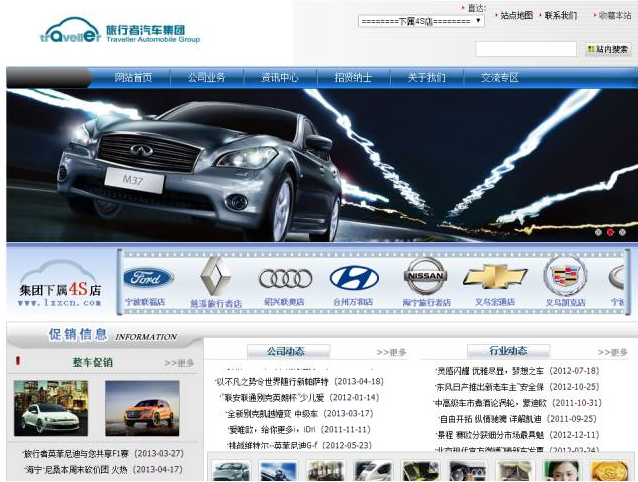The height and width of the screenshot is (482, 638).
Task: Click the Chevrolet bowtie logo
Action: [495, 276]
